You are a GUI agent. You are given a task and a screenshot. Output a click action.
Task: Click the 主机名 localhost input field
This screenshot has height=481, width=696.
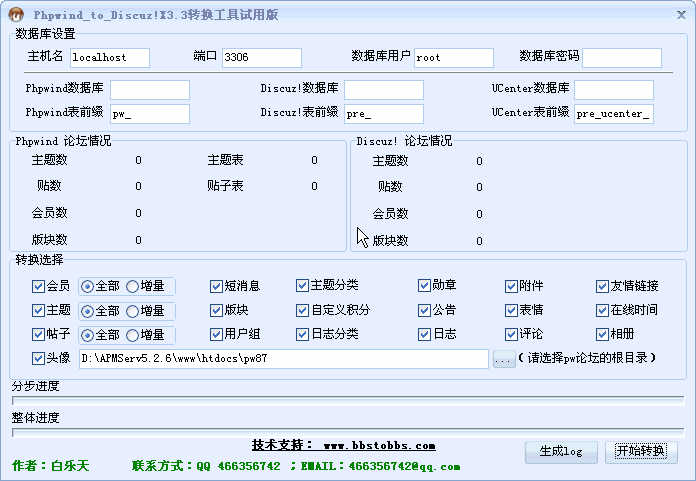coord(110,58)
